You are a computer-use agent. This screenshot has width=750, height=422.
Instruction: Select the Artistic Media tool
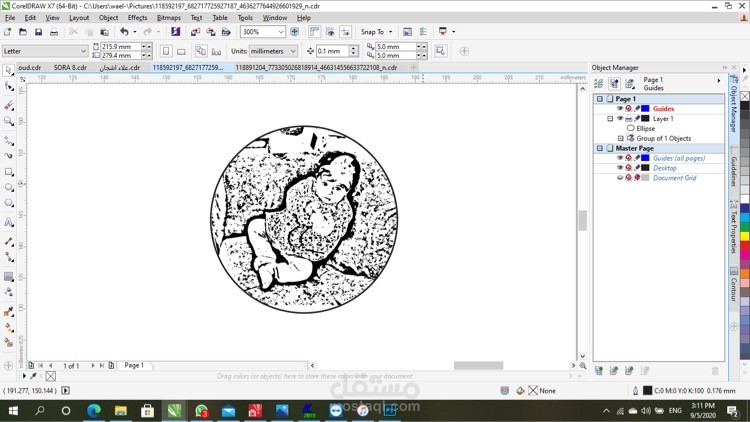click(9, 156)
